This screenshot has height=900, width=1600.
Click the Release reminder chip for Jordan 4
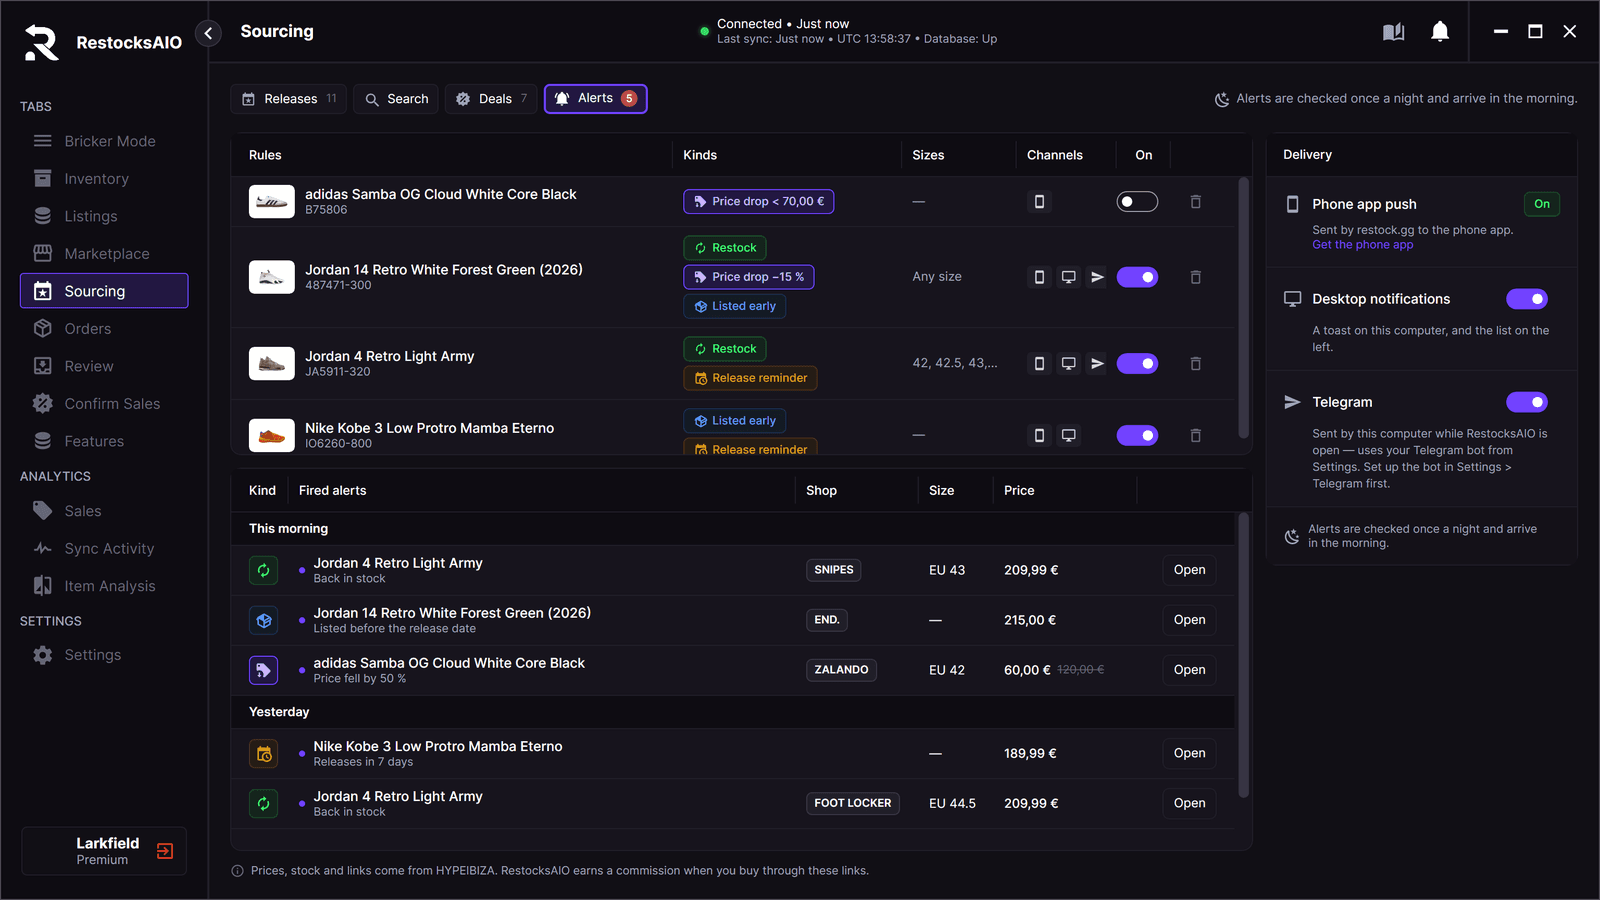751,378
